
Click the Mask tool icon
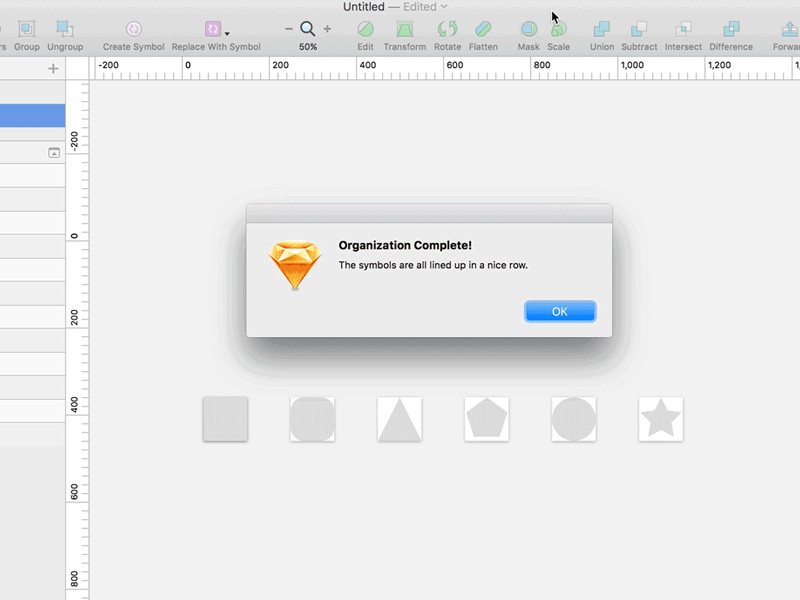[529, 29]
